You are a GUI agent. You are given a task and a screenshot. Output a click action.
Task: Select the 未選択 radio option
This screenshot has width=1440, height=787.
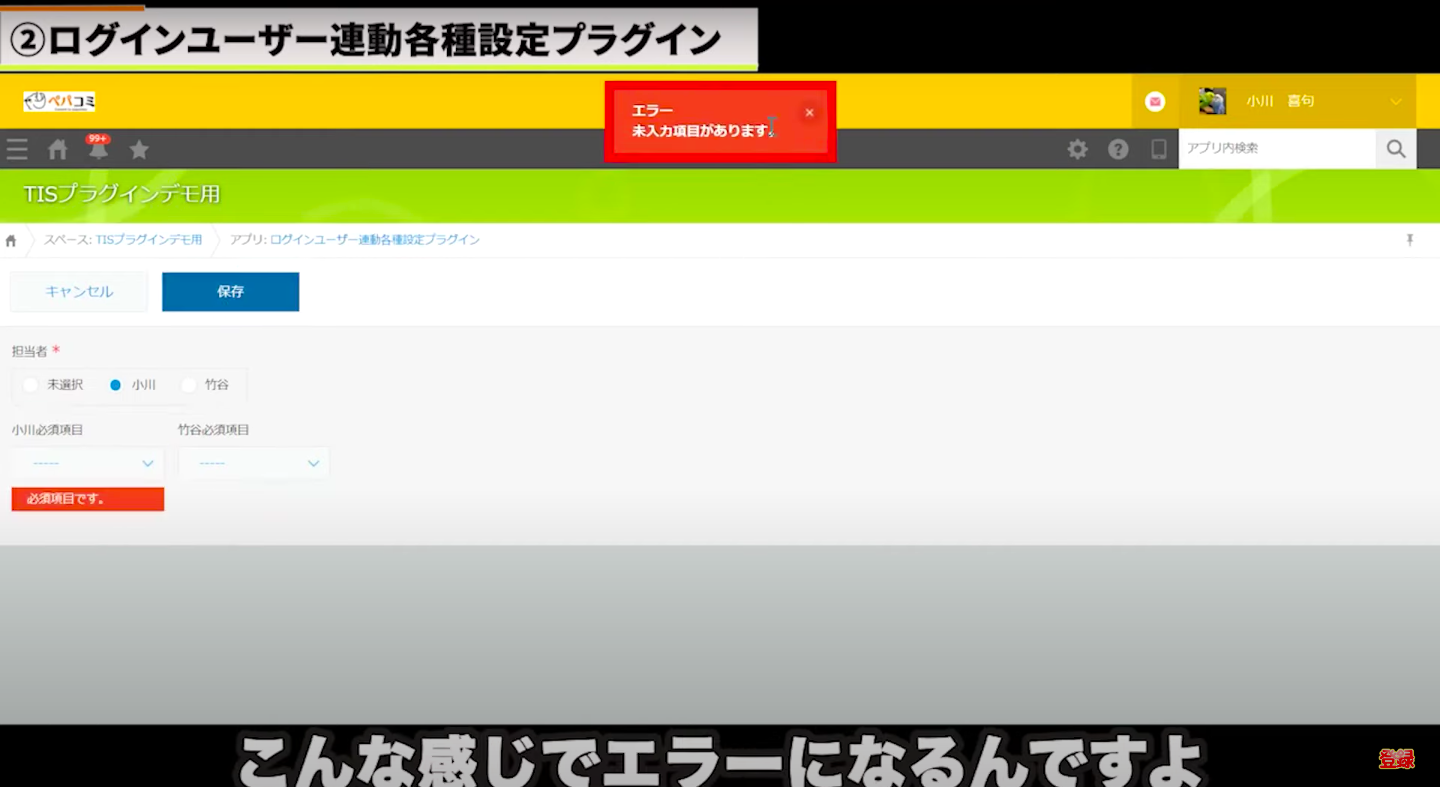click(x=31, y=385)
